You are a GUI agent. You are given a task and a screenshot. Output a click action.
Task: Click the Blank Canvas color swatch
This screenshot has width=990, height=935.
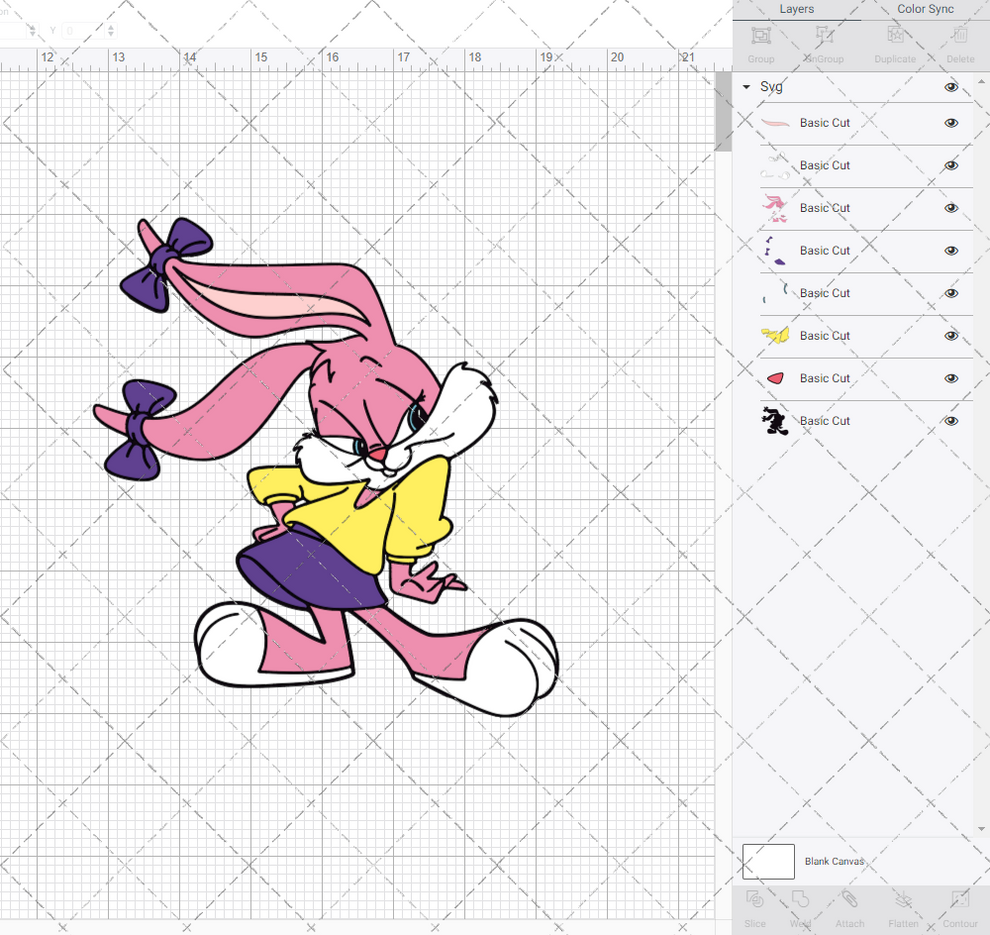coord(768,861)
